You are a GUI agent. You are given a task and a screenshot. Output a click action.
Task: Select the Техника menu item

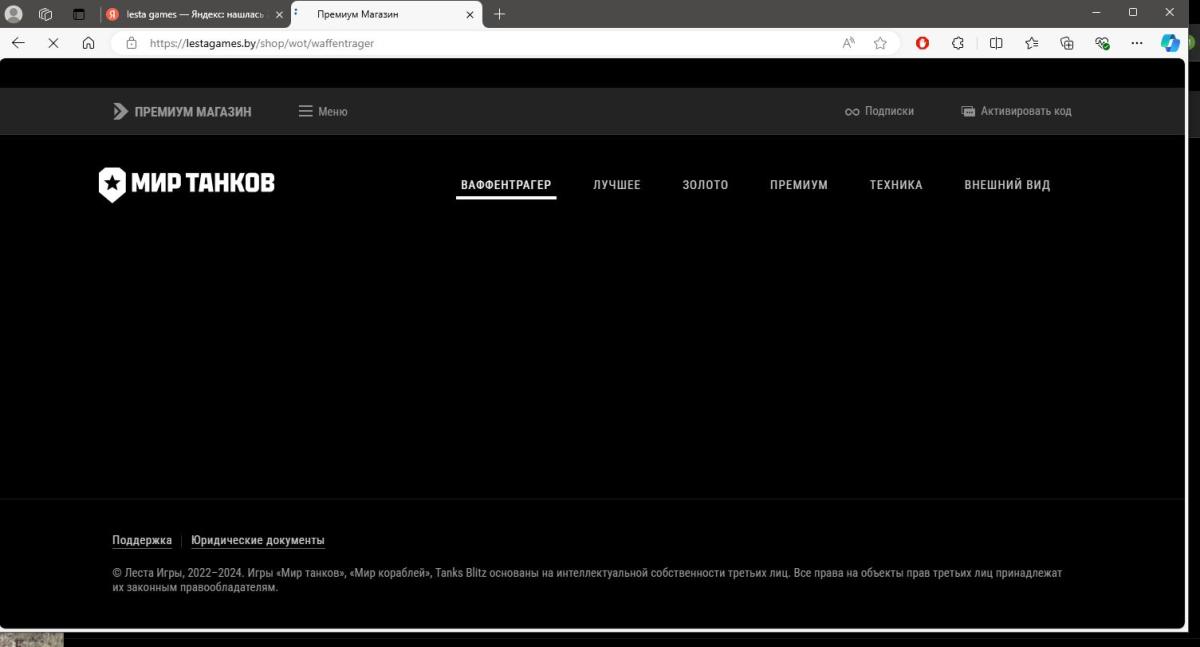896,185
